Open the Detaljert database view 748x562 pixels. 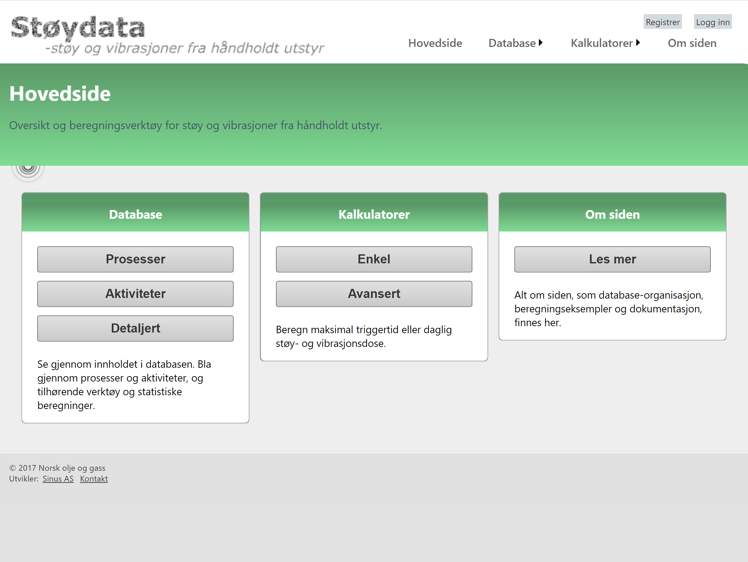coord(135,328)
